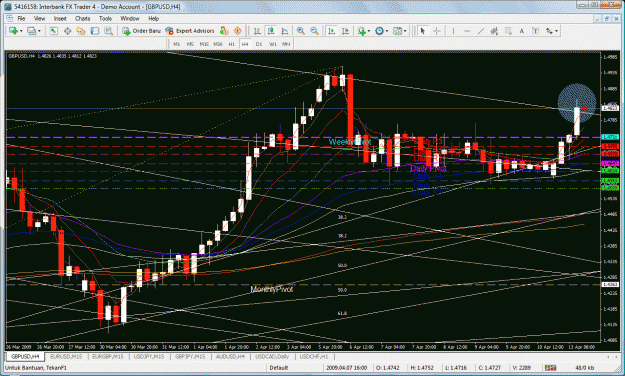The image size is (625, 376).
Task: Click the icon right of Expert Advisors
Action: tap(224, 31)
